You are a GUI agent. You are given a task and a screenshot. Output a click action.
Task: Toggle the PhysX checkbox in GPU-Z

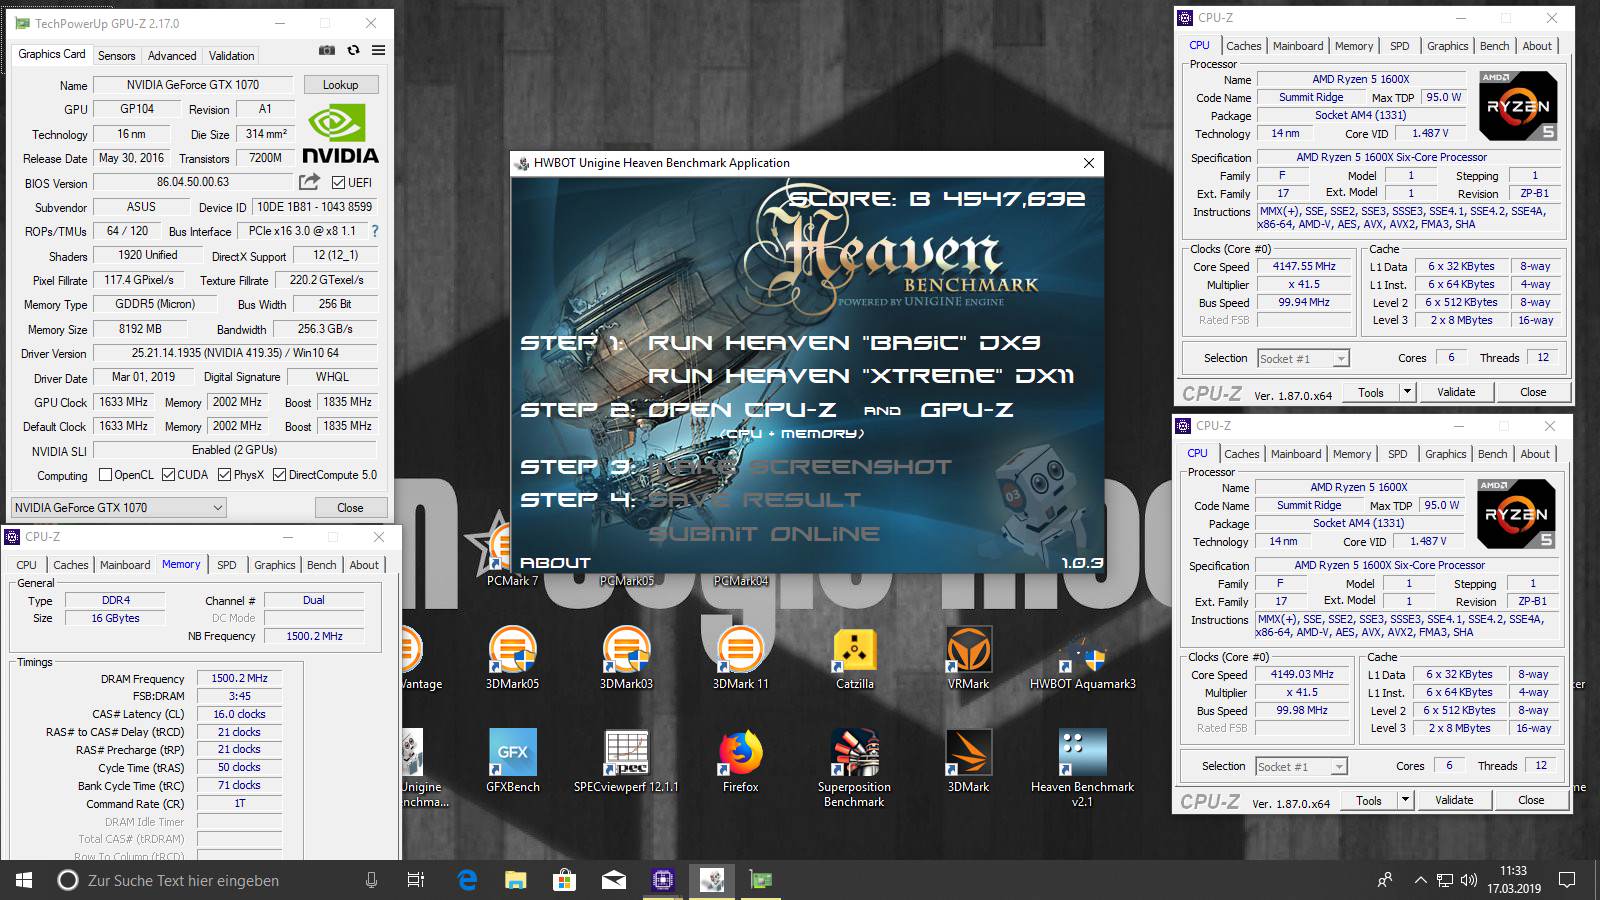point(224,475)
